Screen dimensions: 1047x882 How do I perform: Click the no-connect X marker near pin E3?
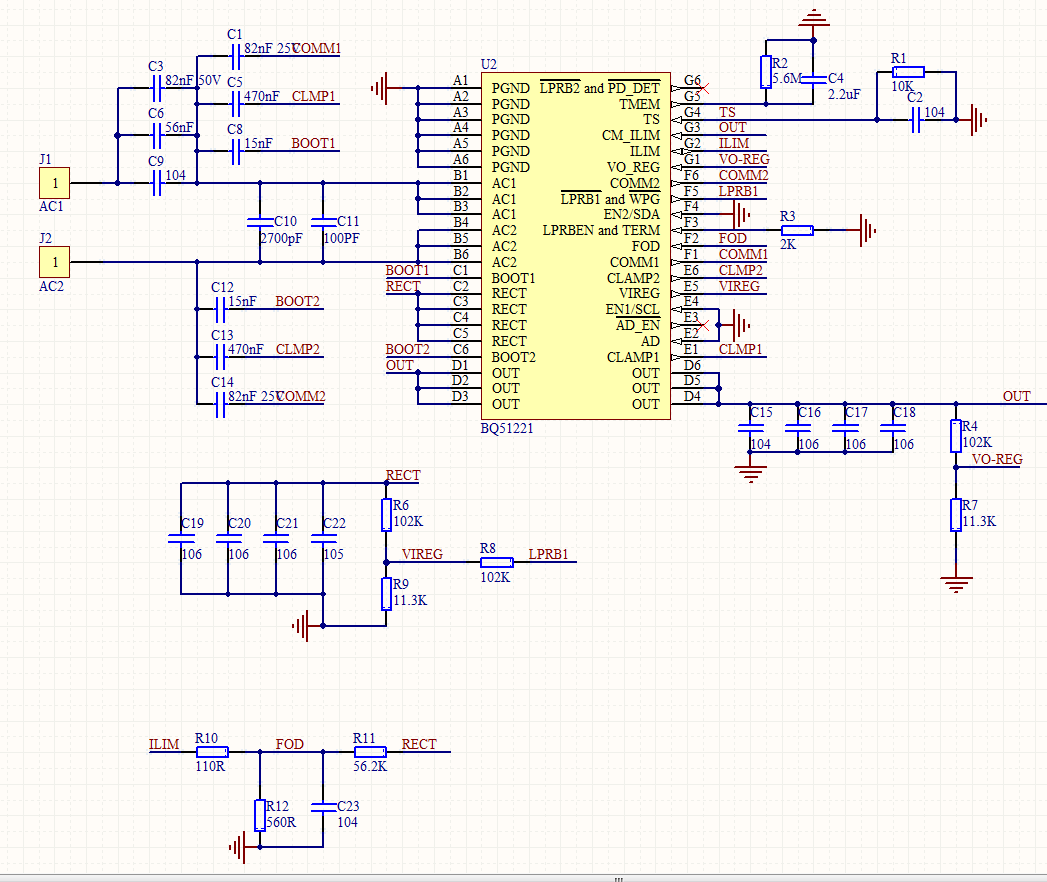coord(702,325)
